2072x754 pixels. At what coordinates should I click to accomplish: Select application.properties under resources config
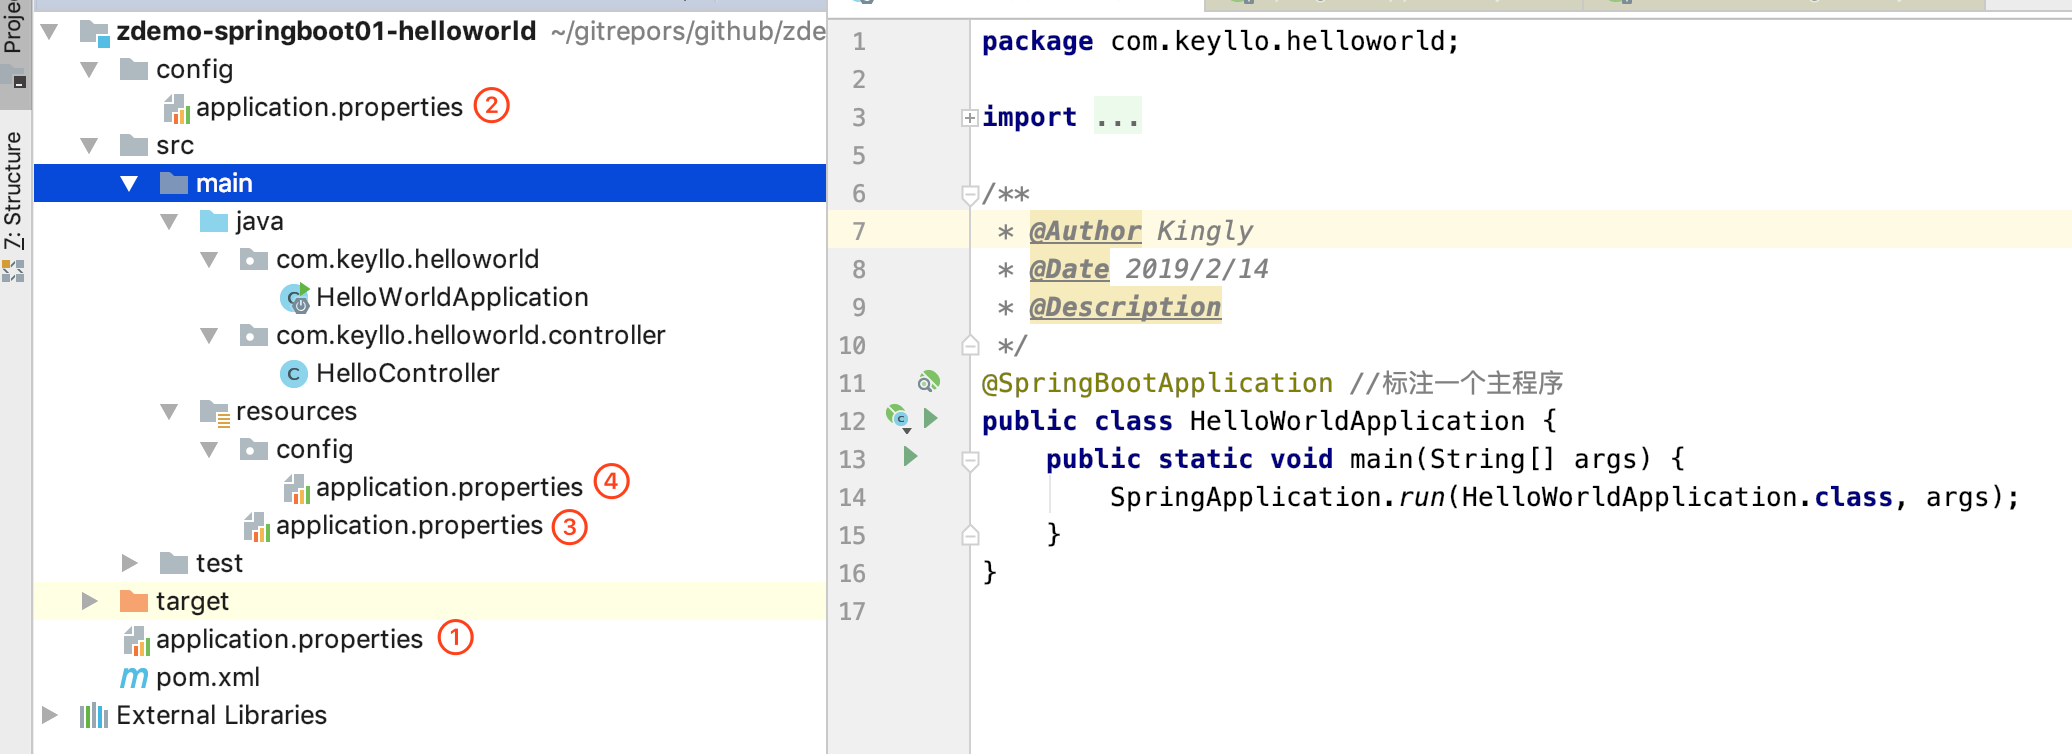pyautogui.click(x=448, y=488)
